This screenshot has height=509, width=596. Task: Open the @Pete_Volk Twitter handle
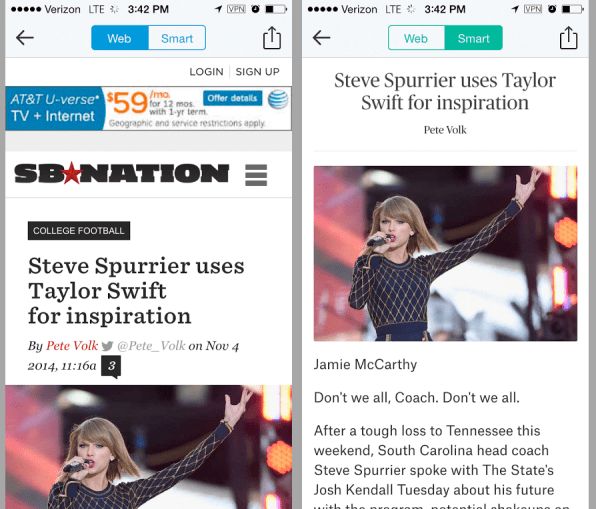click(151, 346)
